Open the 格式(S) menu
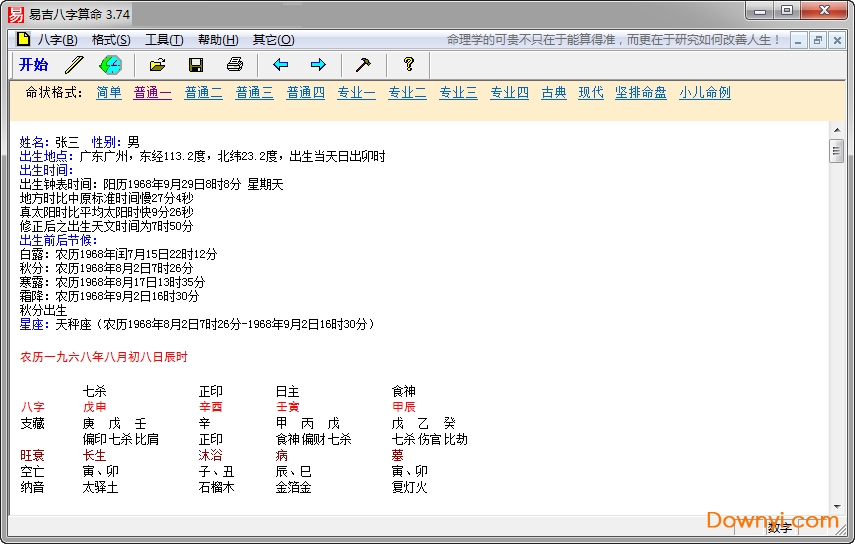This screenshot has width=855, height=544. [111, 40]
